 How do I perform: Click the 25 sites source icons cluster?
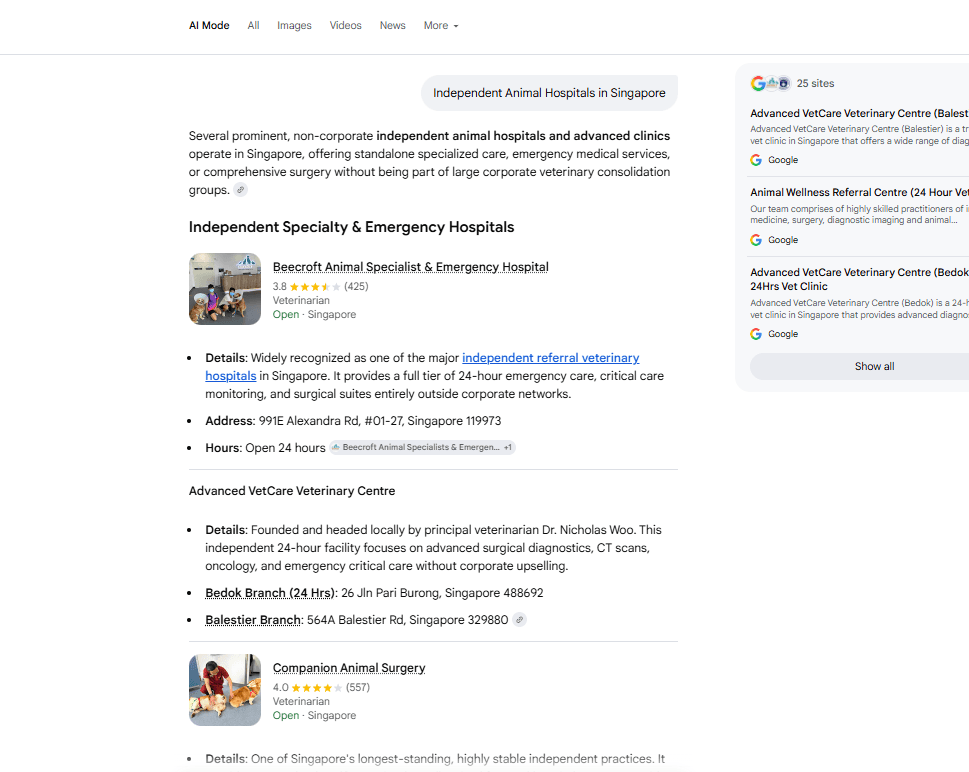[770, 83]
